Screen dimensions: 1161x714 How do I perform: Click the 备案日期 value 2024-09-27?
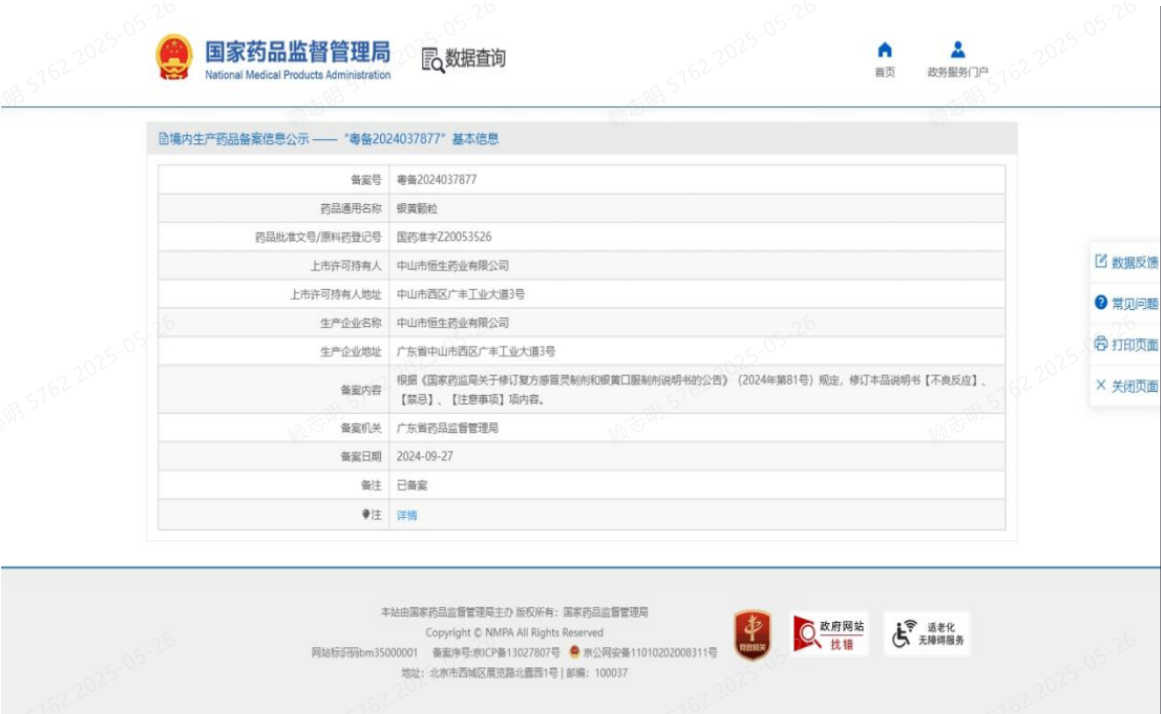(424, 456)
